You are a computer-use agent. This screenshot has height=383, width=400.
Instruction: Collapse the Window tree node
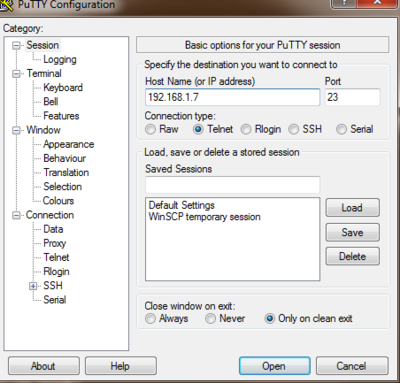16,130
